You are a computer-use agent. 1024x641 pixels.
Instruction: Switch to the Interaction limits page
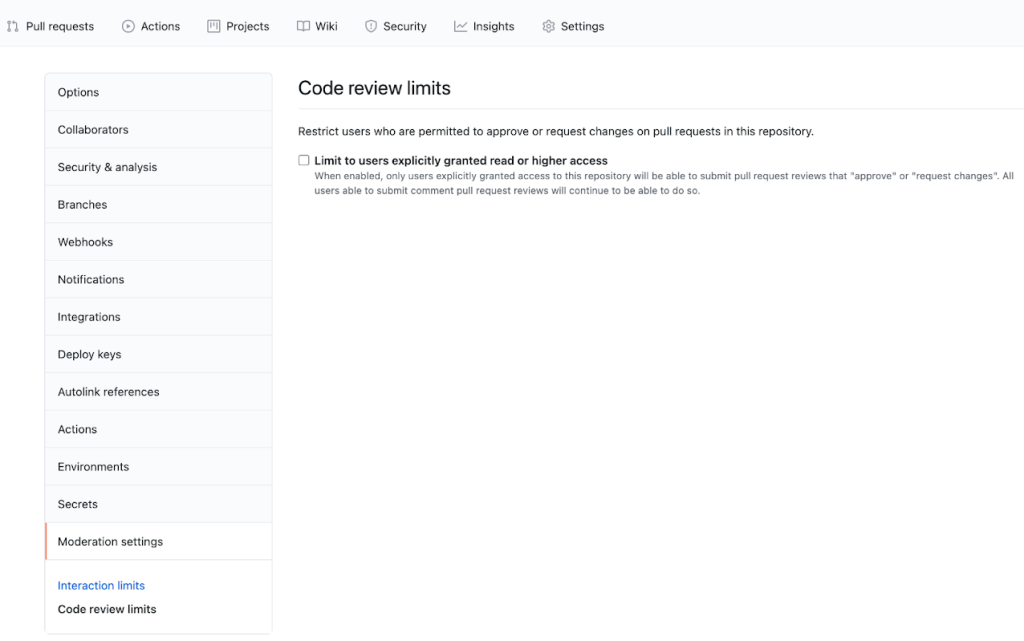101,585
